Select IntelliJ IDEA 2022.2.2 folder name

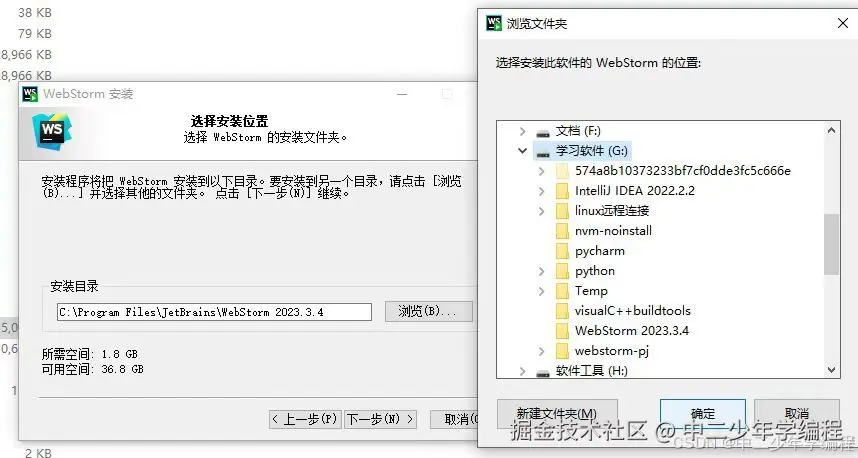pyautogui.click(x=635, y=191)
